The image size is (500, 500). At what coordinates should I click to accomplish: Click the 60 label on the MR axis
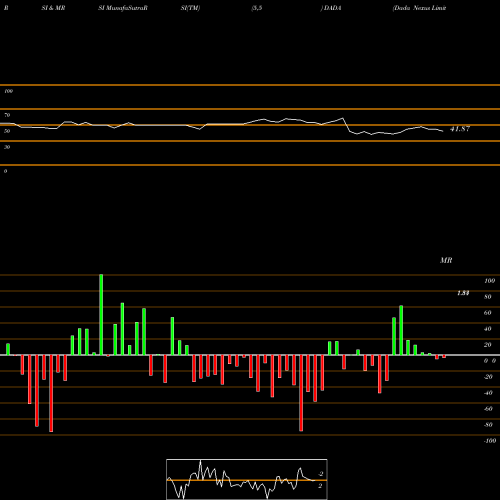(x=488, y=313)
